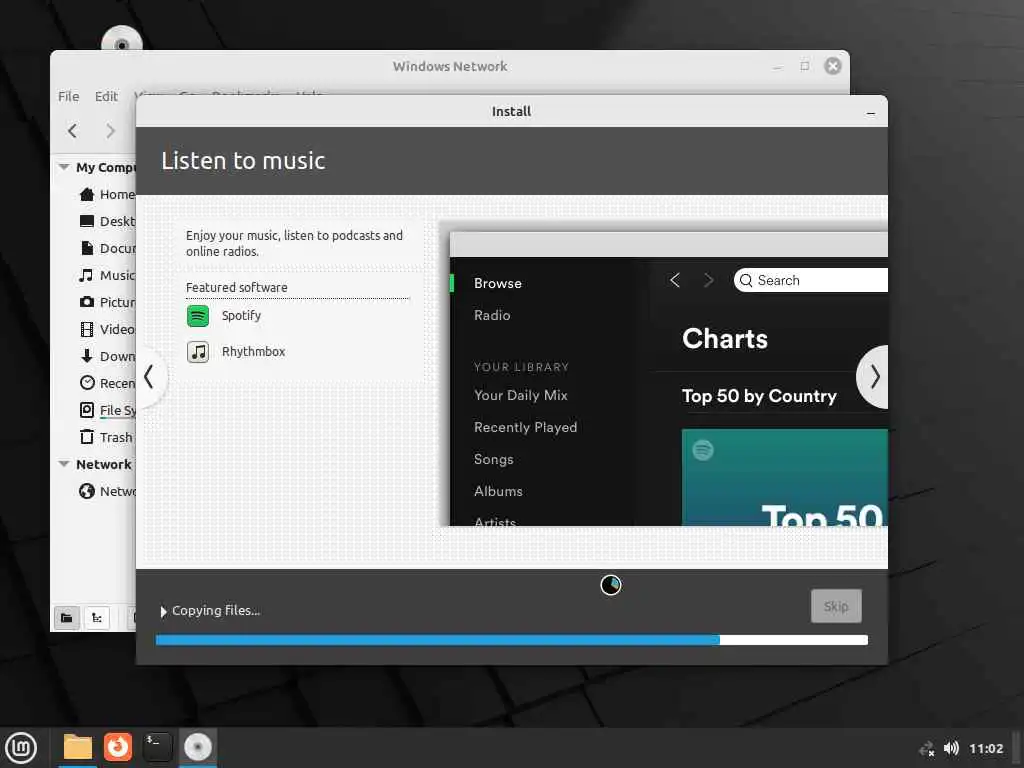Click the installer disc icon on the desktop
The height and width of the screenshot is (768, 1024).
tap(121, 40)
